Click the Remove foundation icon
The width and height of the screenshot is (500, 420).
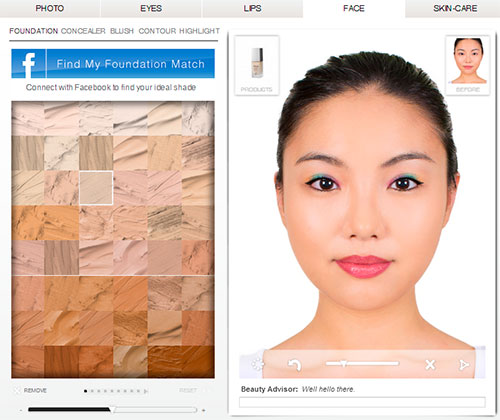pos(17,390)
